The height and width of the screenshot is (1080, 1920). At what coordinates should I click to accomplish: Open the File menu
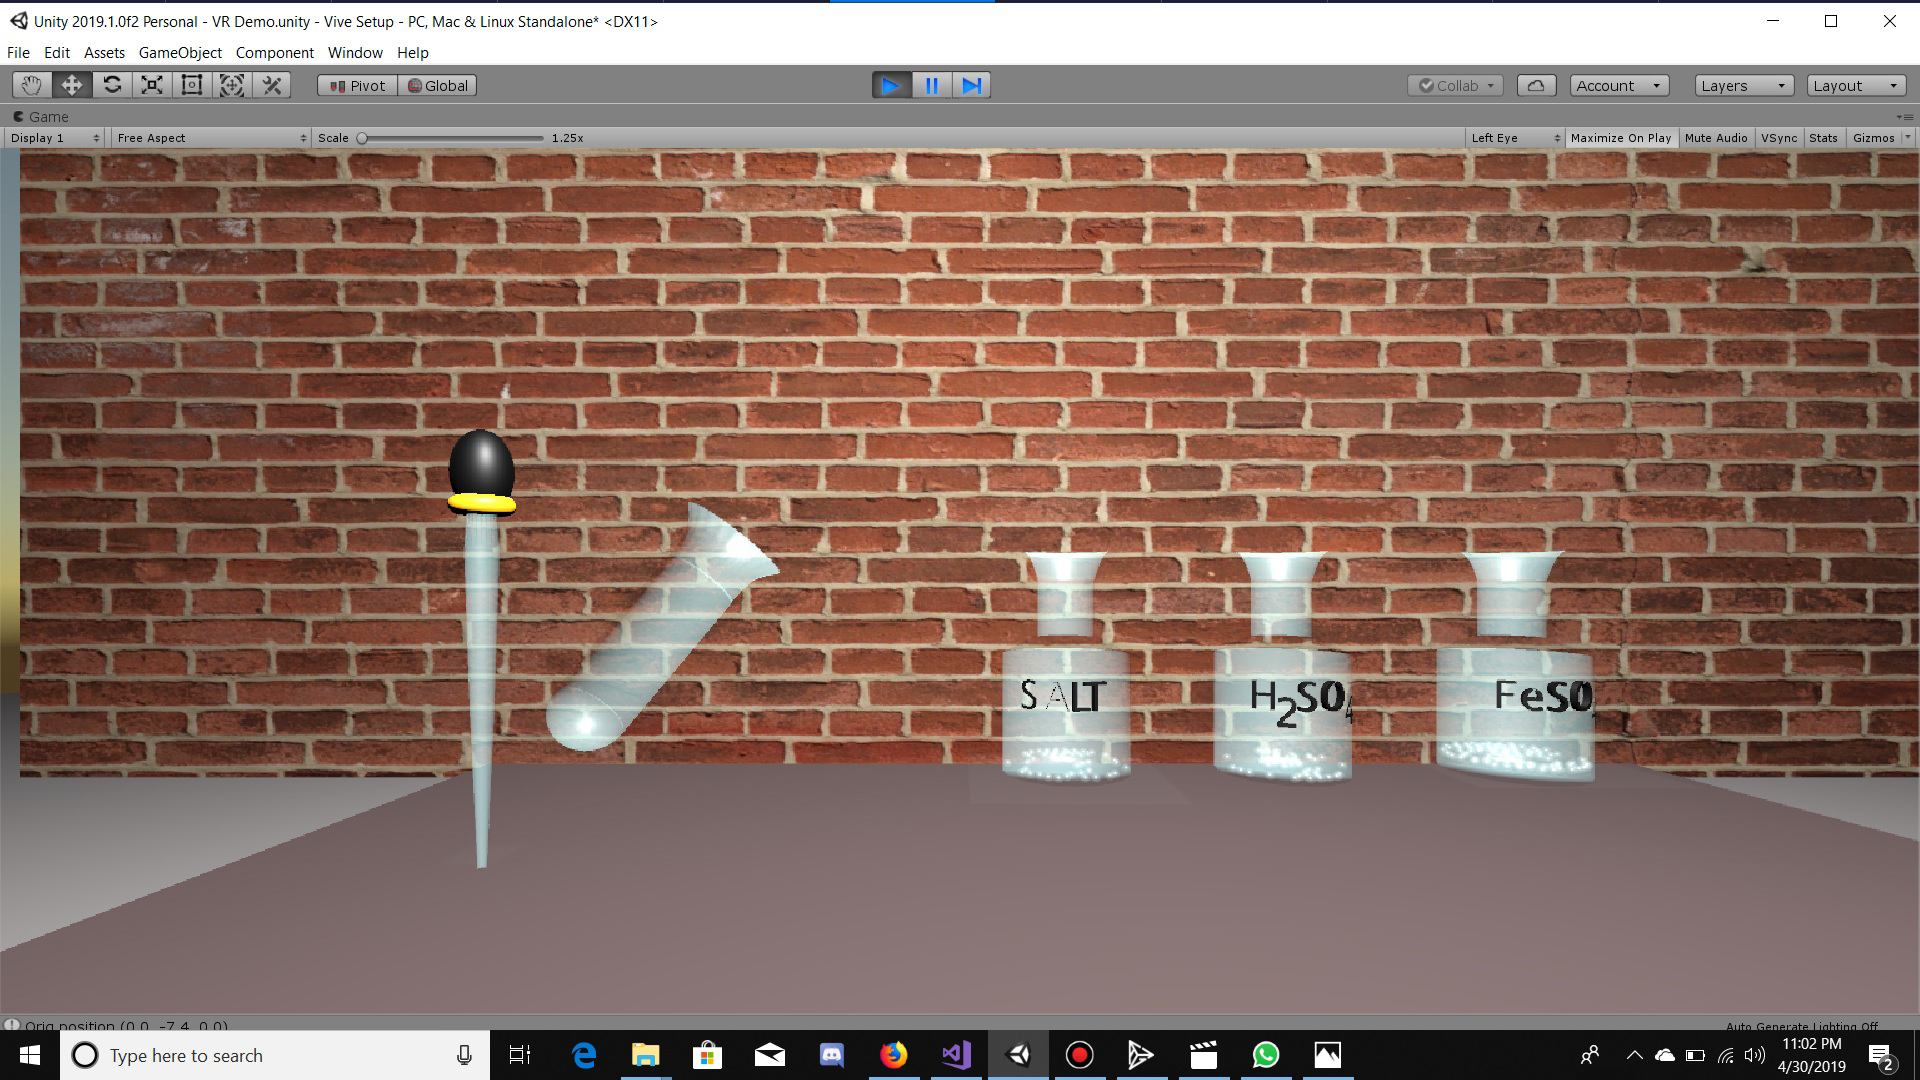point(18,52)
